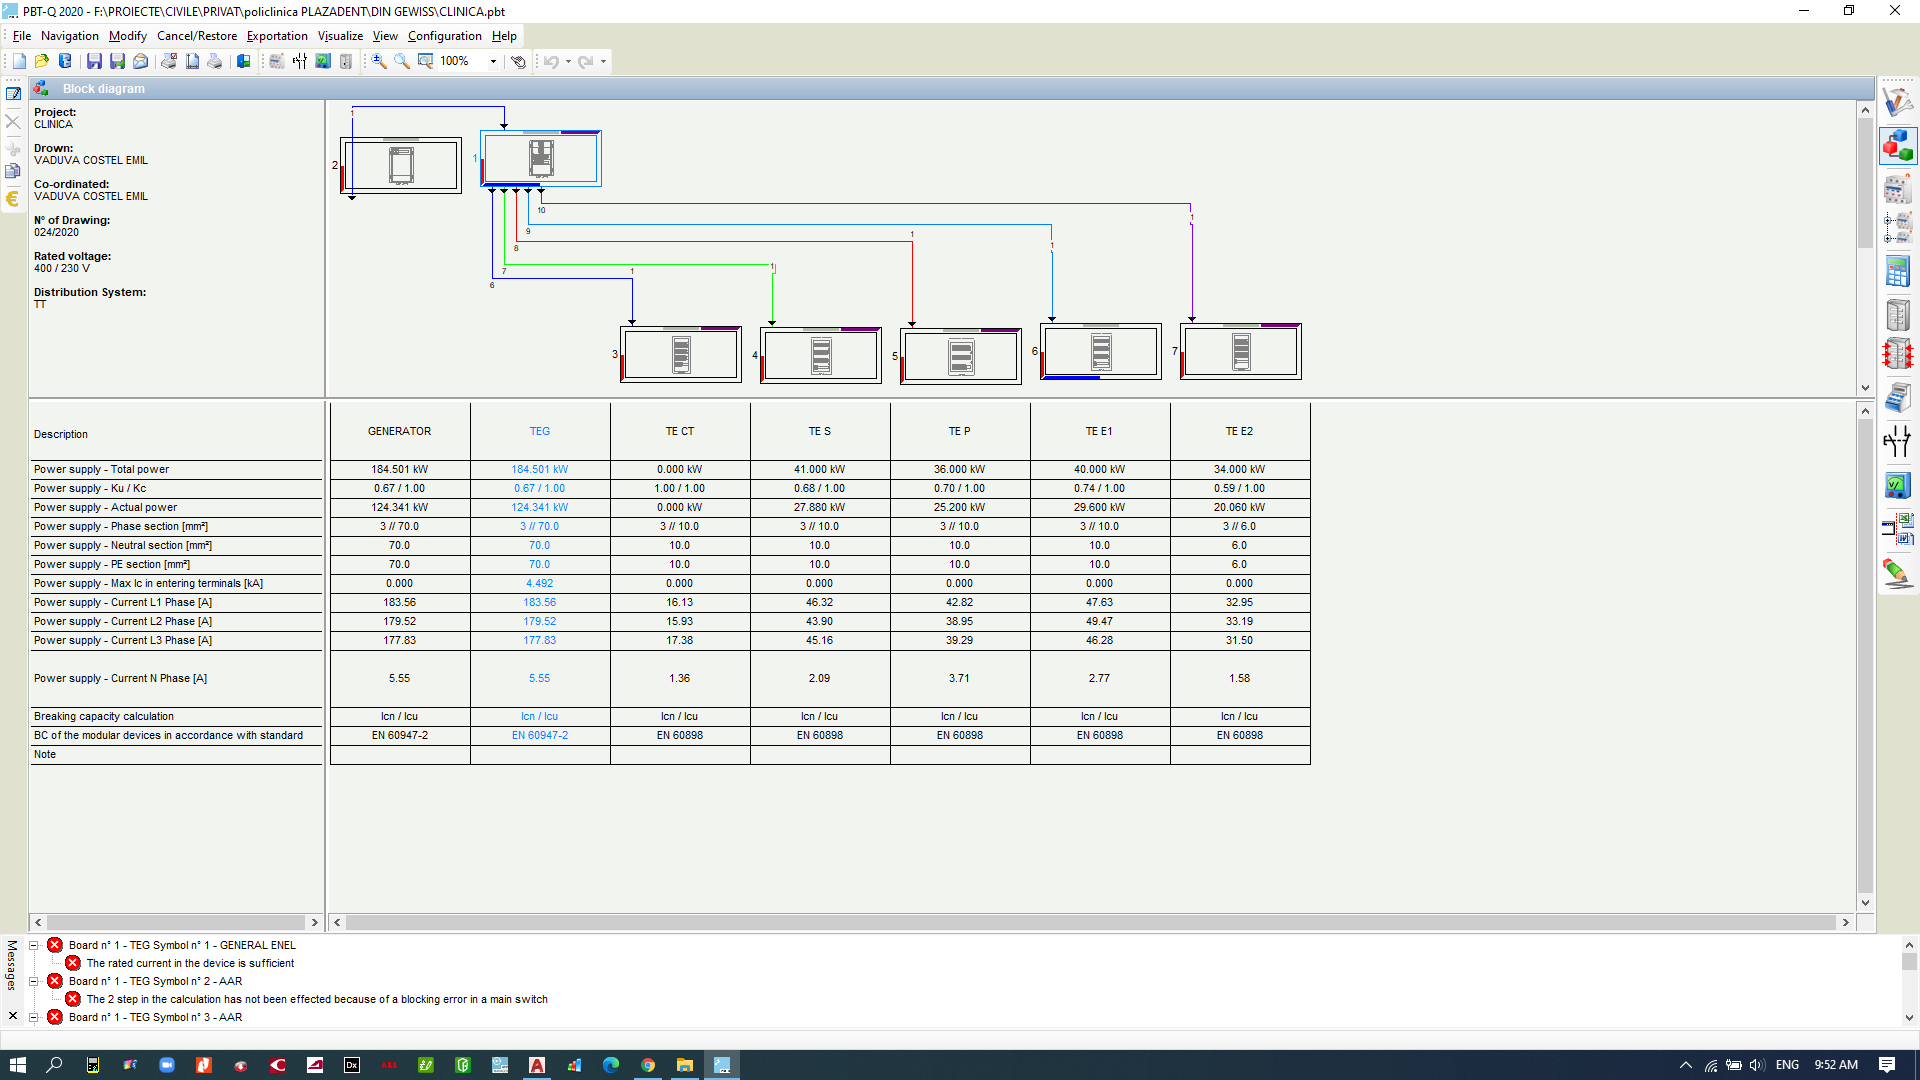
Task: Click the switch contacts schematic toolbar icon
Action: pos(300,61)
